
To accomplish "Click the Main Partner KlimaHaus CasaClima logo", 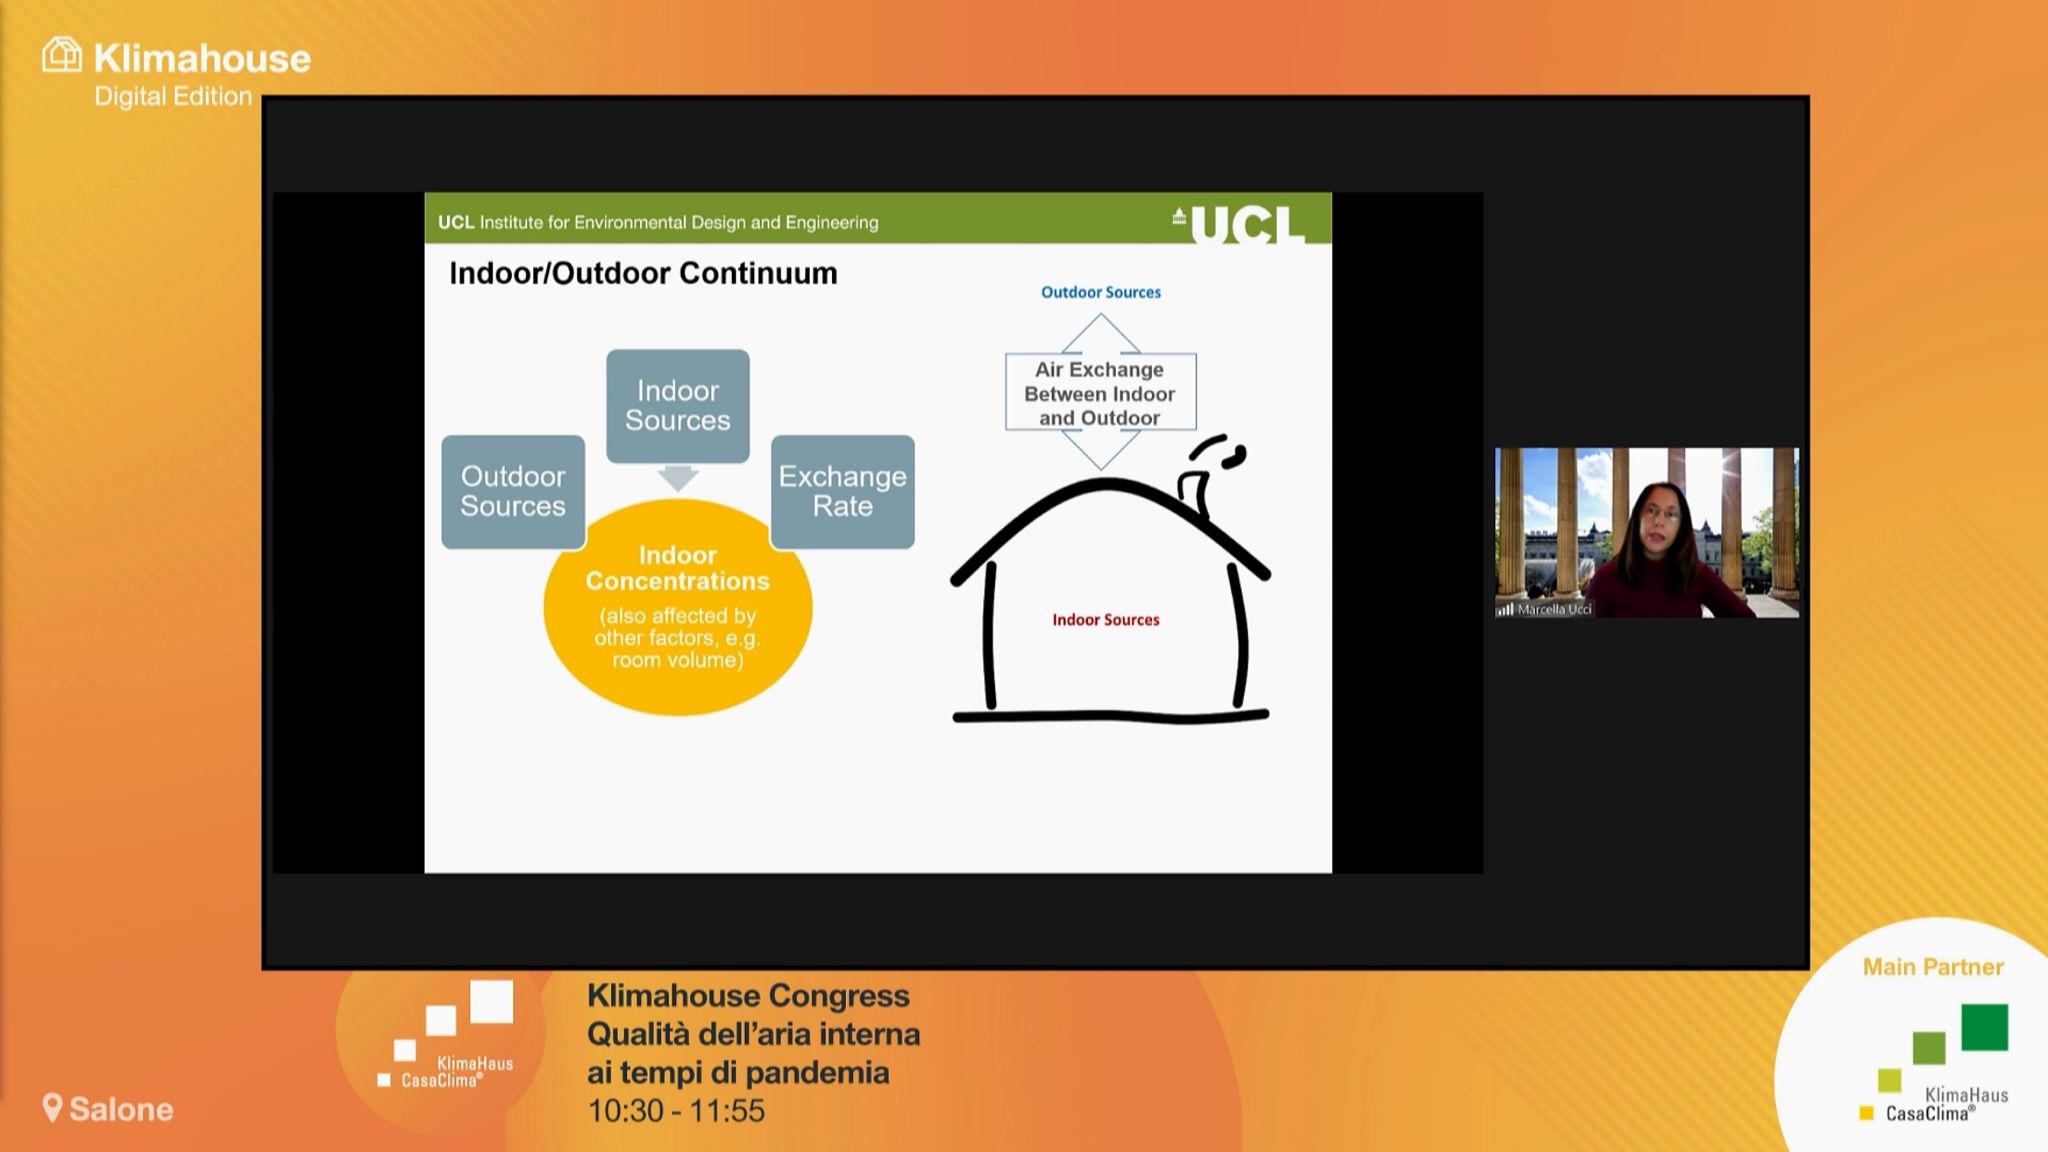I will pyautogui.click(x=1933, y=1063).
